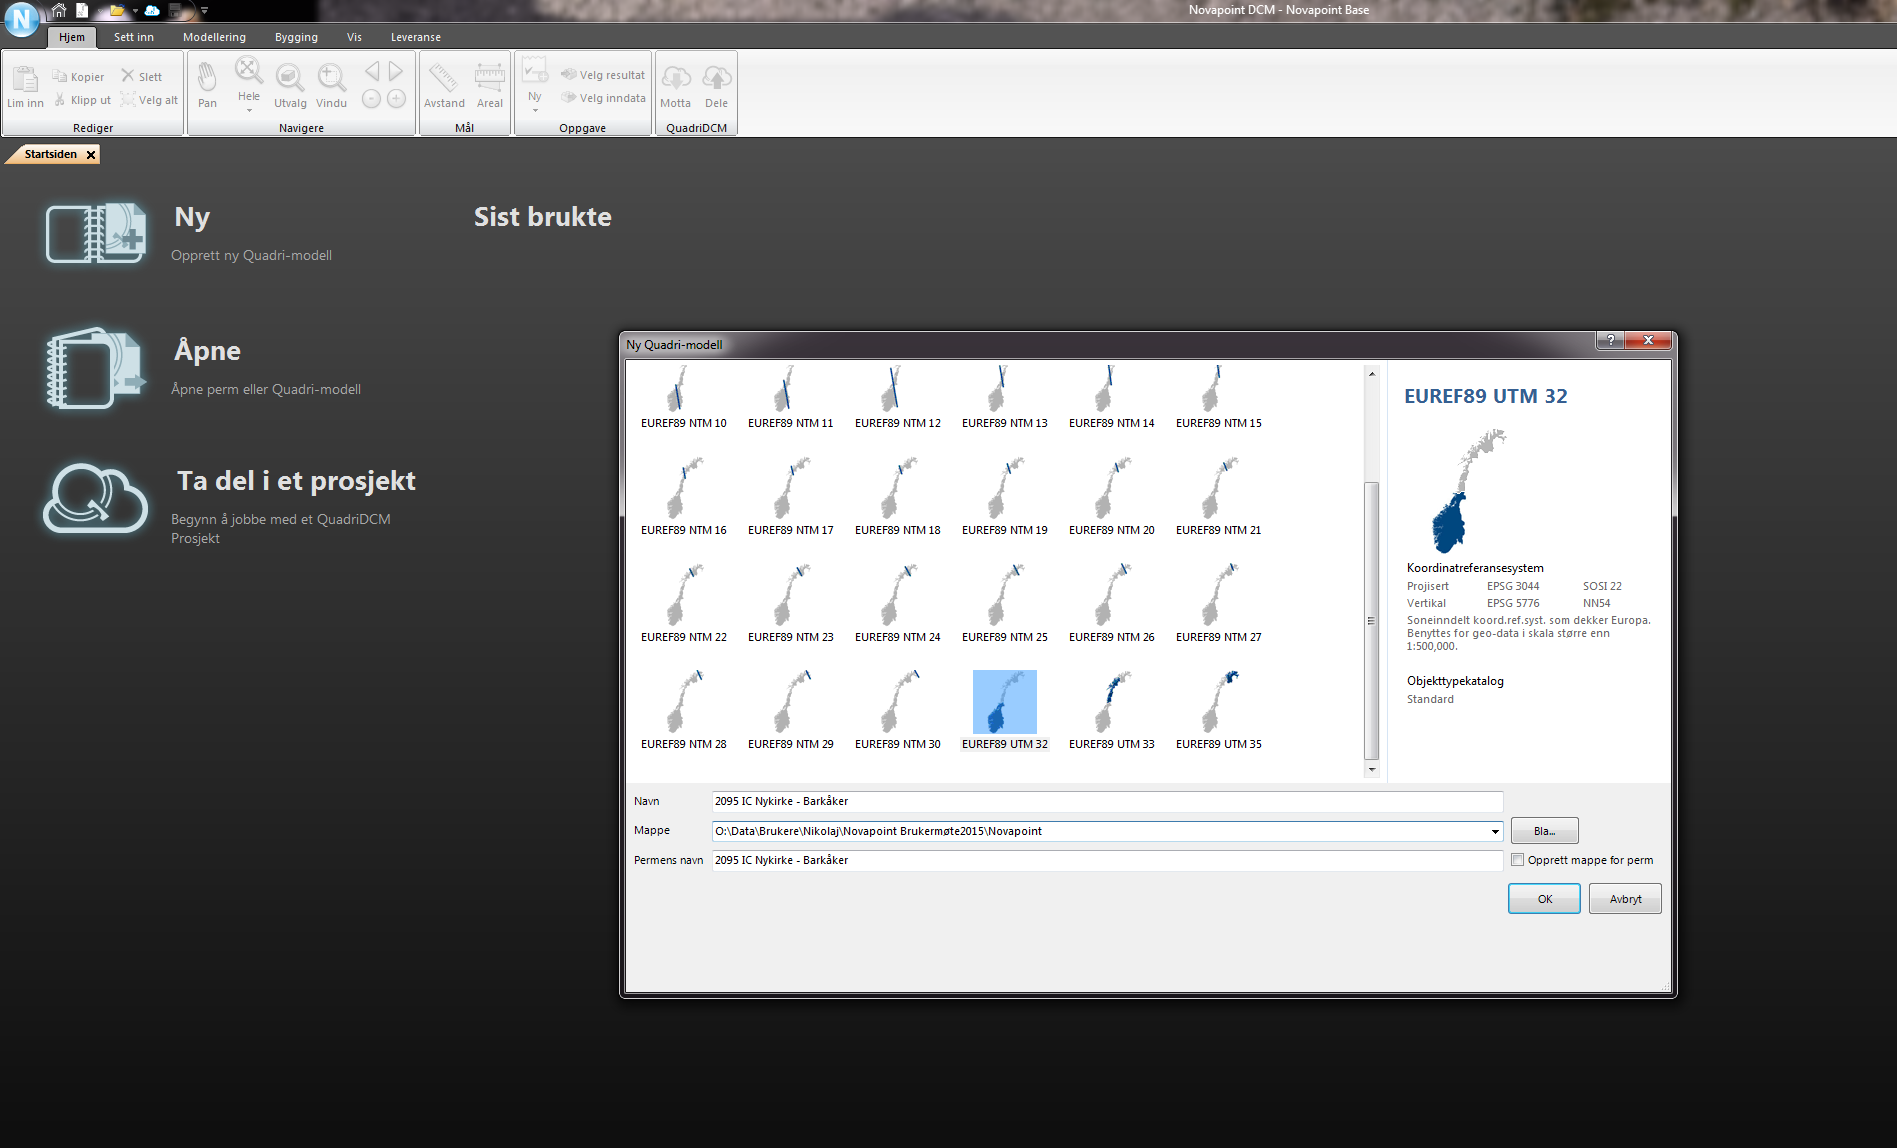
Task: Click the Hele zoom extents icon
Action: pyautogui.click(x=249, y=71)
